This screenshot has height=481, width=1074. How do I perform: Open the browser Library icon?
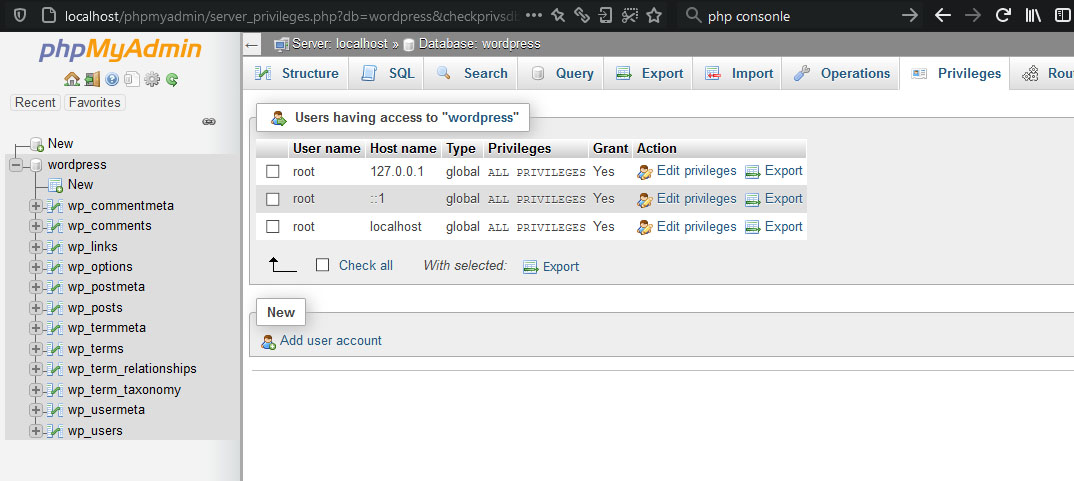pos(1033,15)
